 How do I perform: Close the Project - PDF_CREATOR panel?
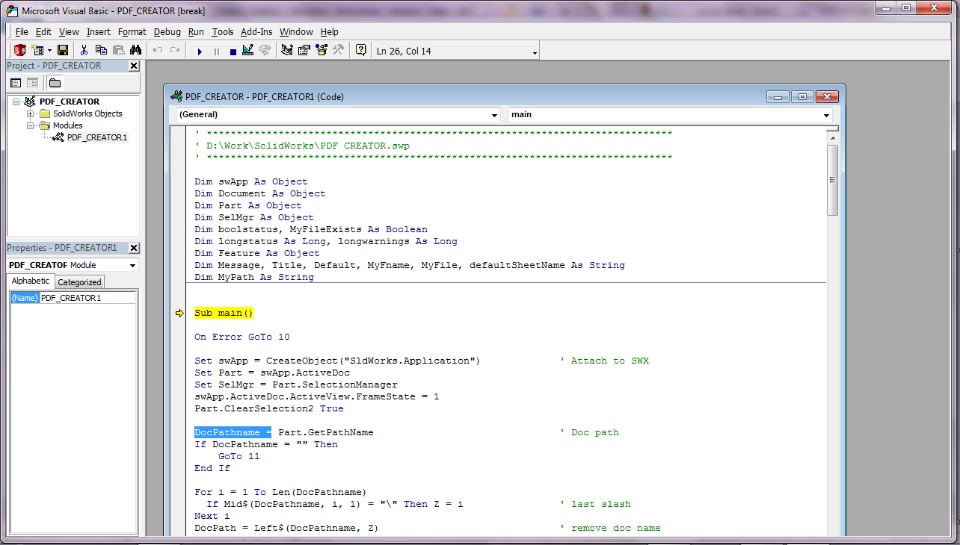(134, 66)
